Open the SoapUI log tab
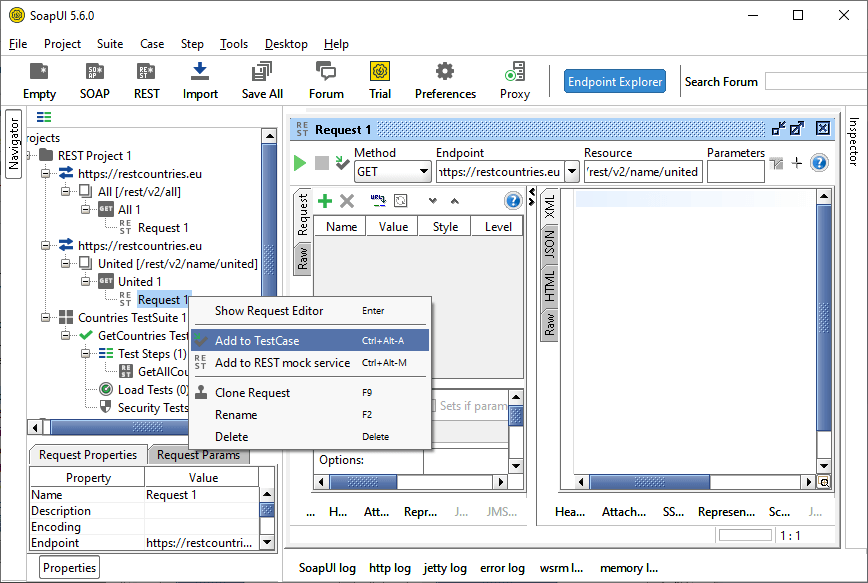This screenshot has height=583, width=868. click(x=327, y=568)
